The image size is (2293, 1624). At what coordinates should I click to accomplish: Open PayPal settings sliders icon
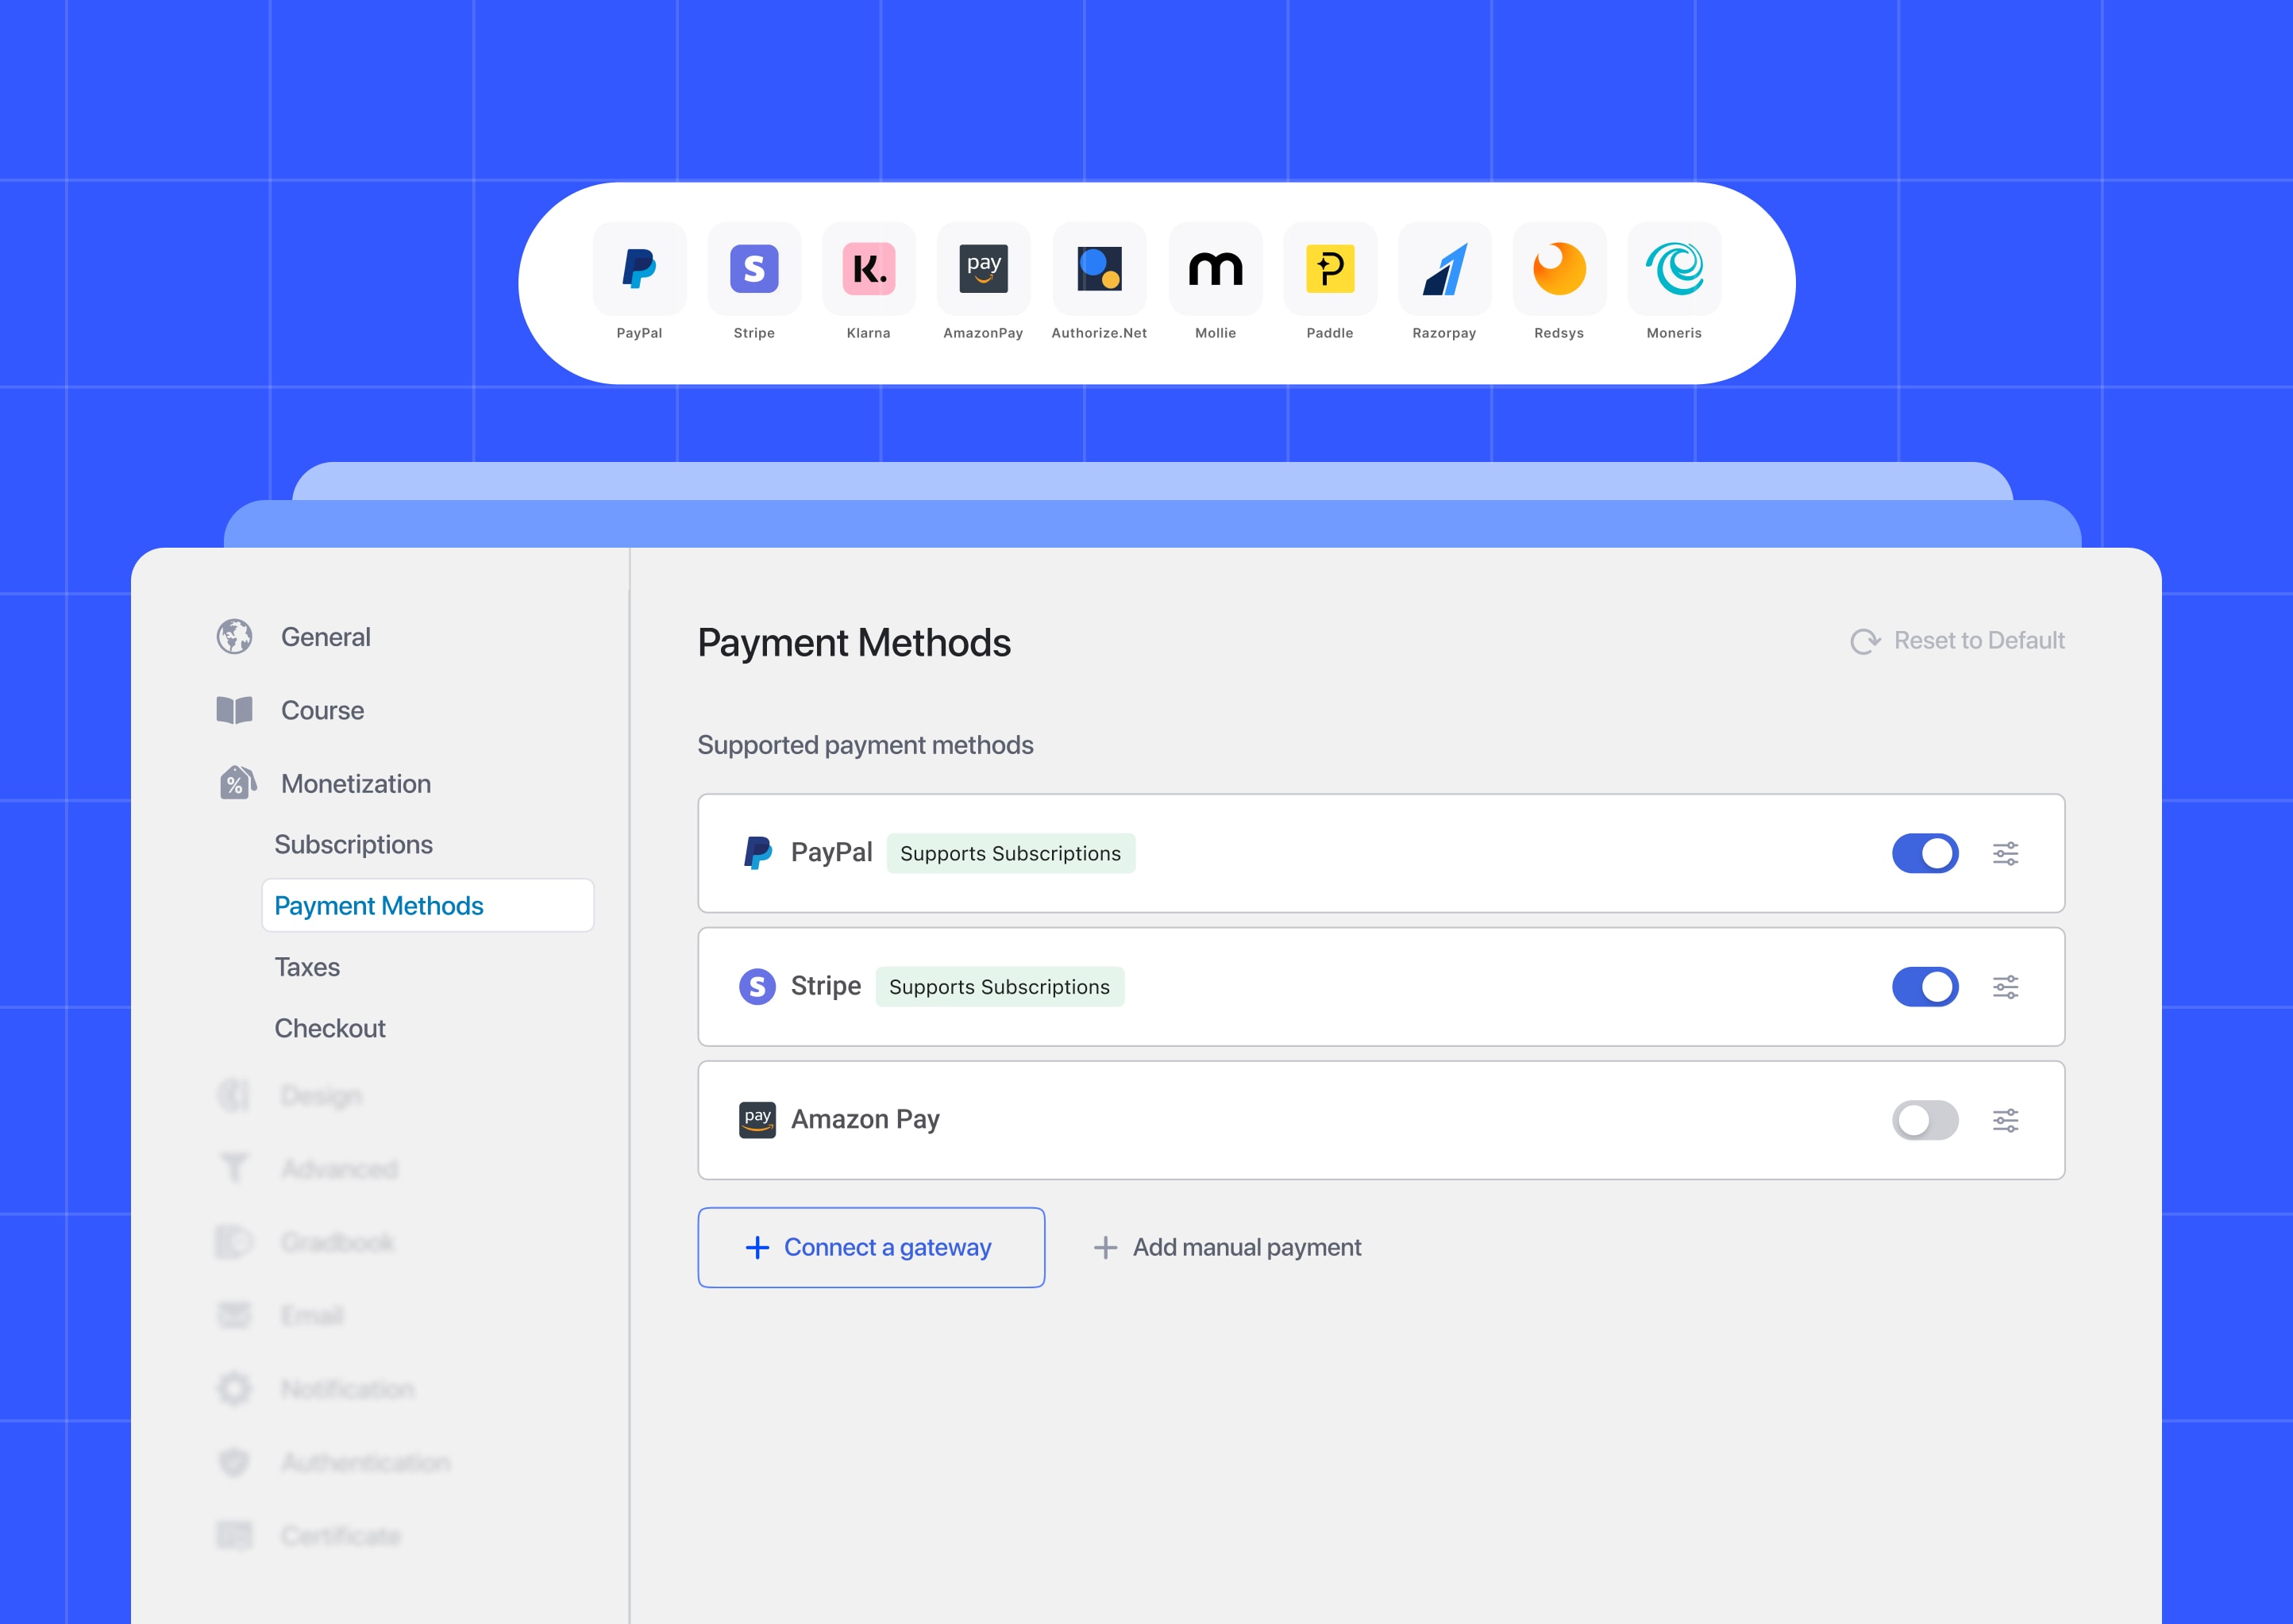(2005, 853)
